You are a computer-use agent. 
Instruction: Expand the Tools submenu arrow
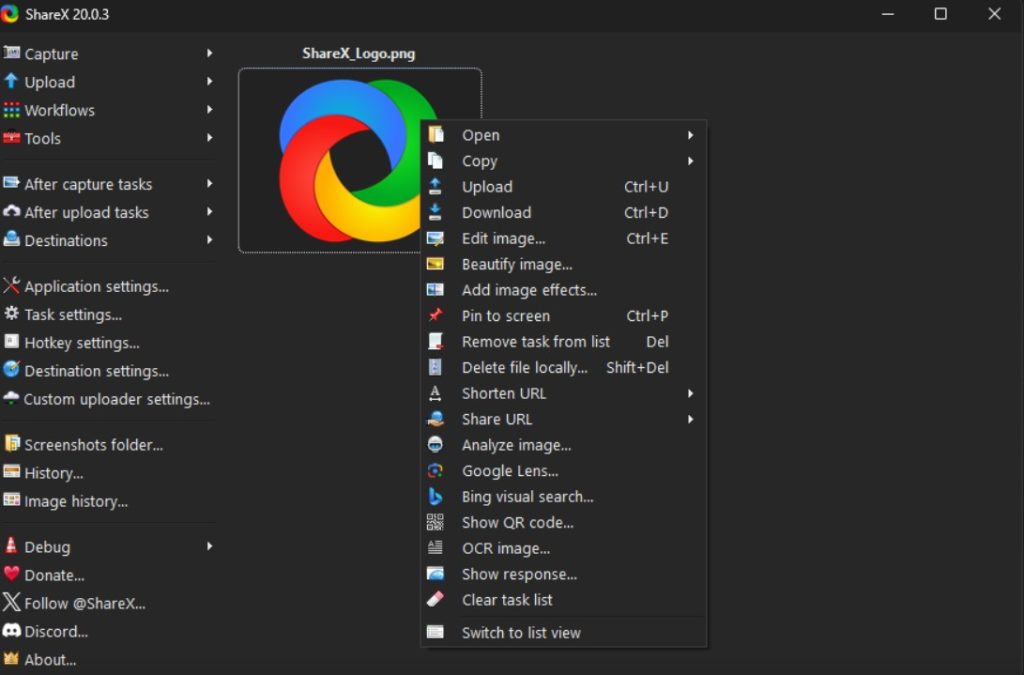[210, 137]
